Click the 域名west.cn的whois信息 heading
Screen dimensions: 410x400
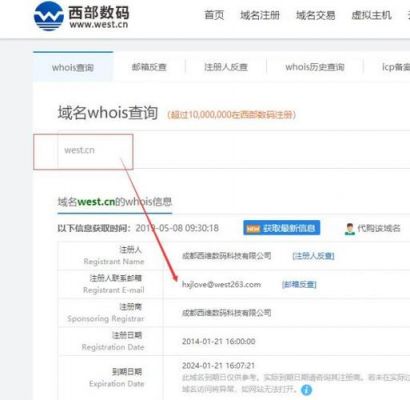(115, 202)
